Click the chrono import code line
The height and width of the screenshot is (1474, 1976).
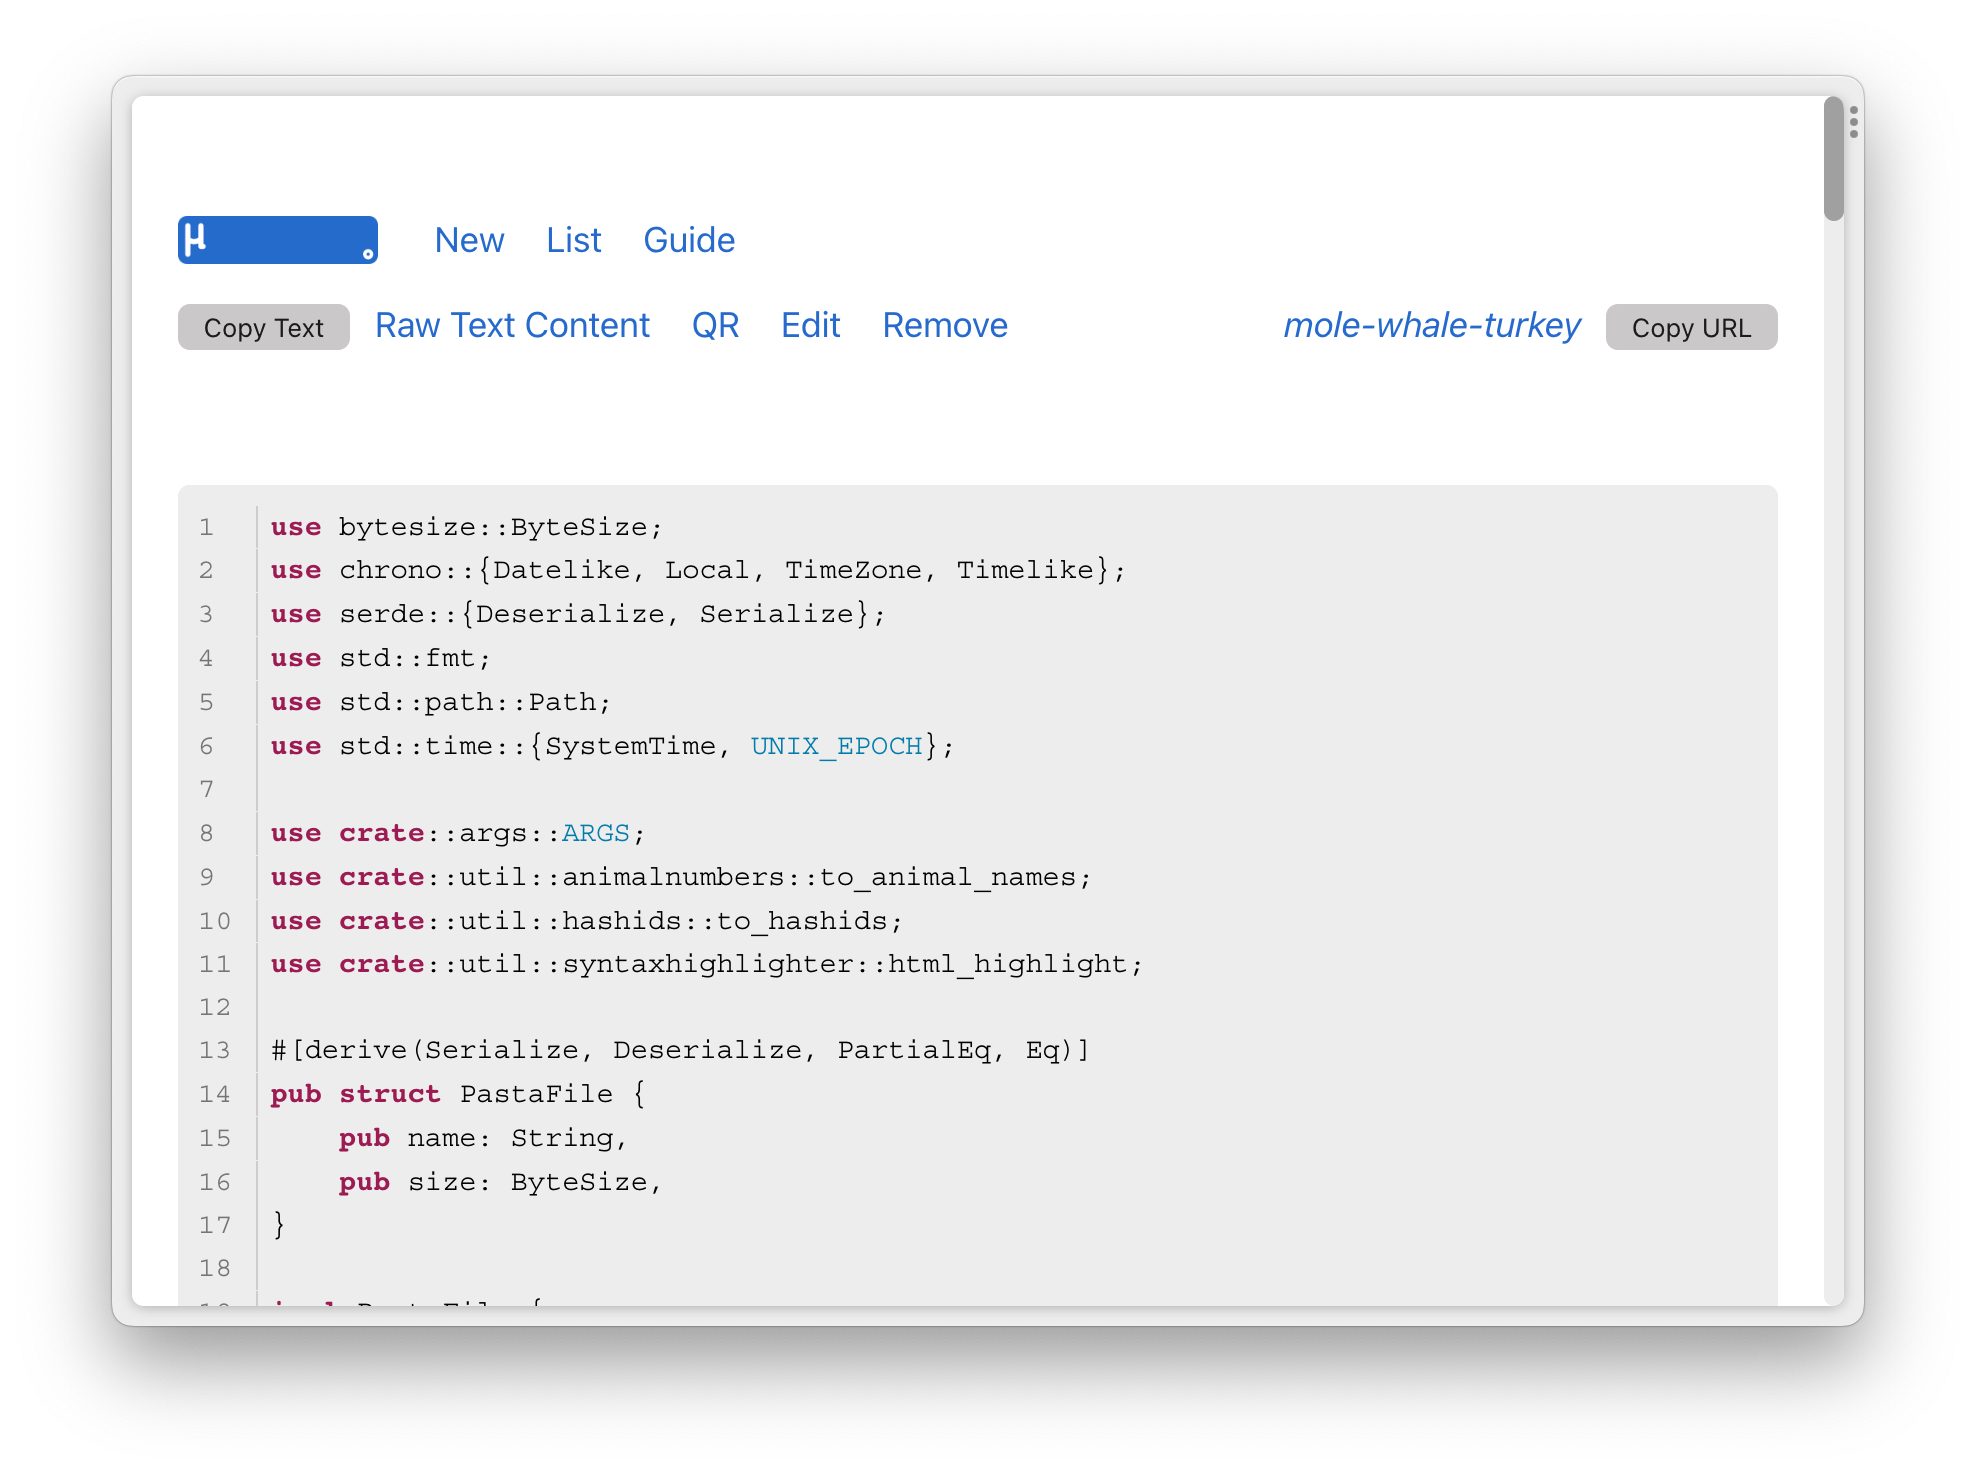point(698,570)
